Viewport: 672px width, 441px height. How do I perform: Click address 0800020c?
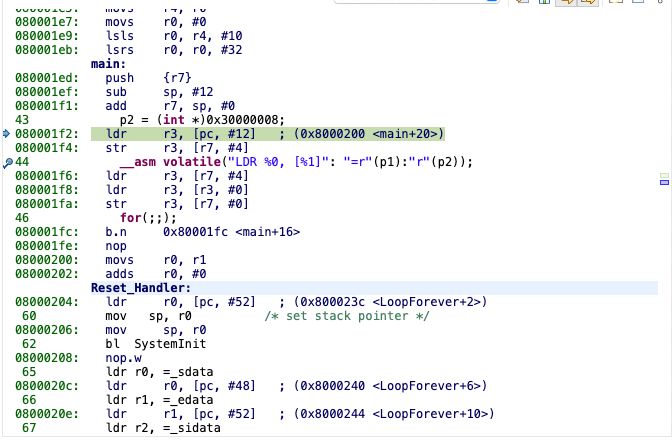pyautogui.click(x=47, y=386)
